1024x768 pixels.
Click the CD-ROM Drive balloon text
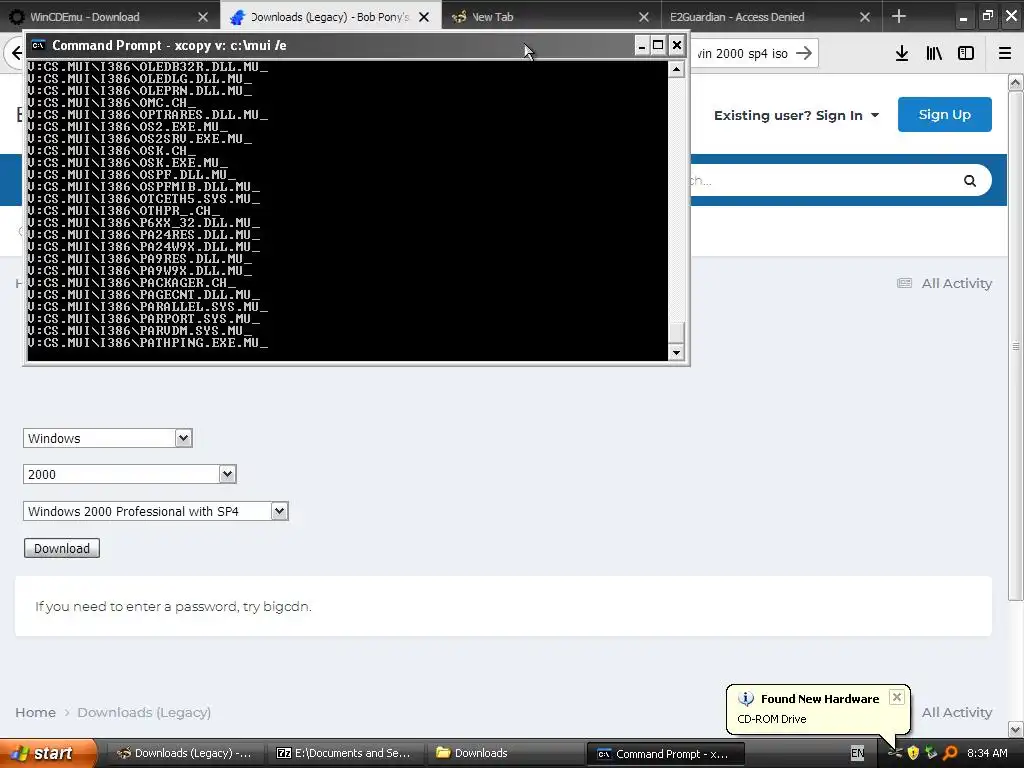coord(771,719)
